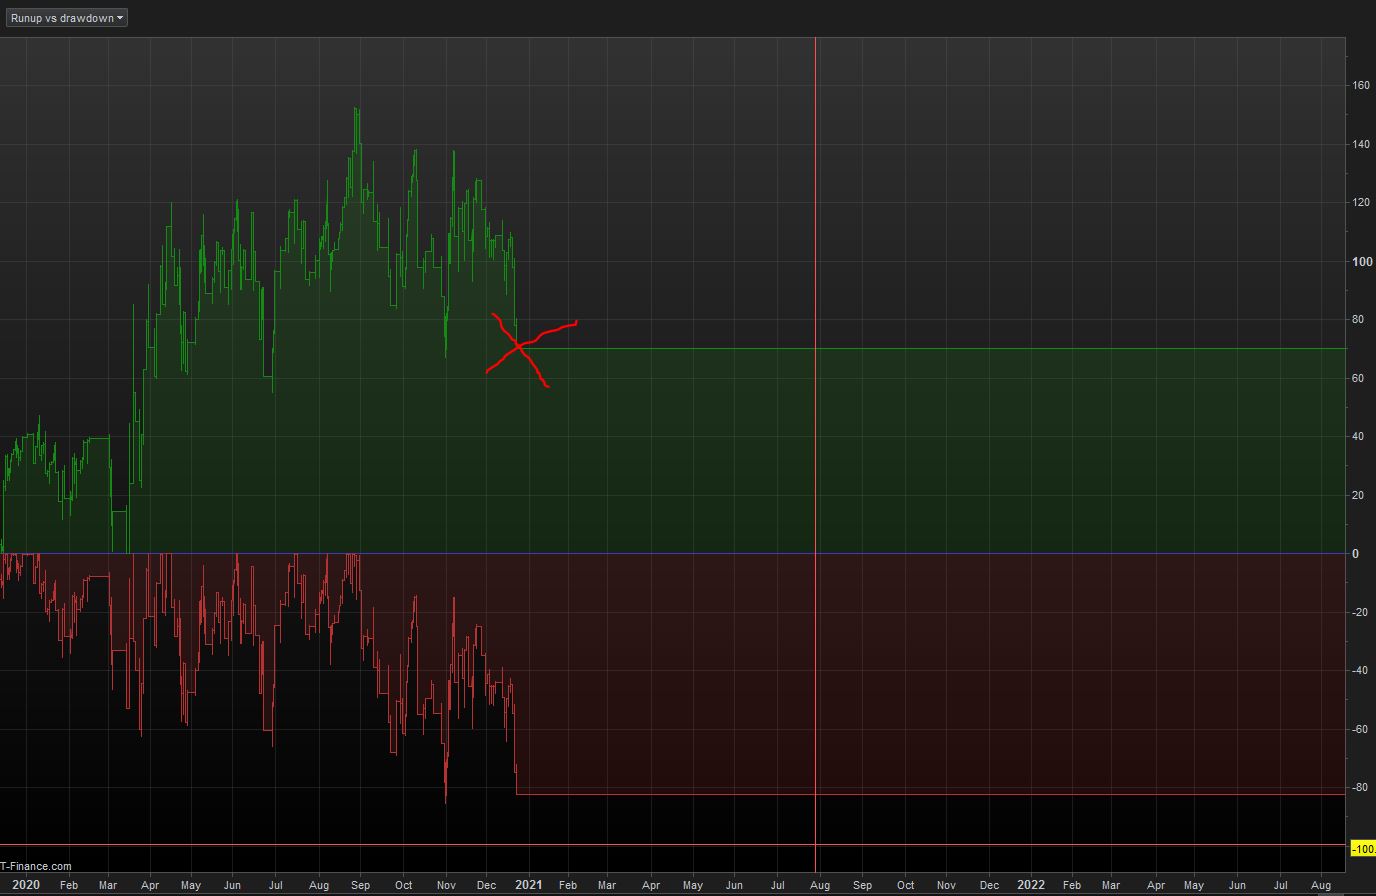This screenshot has width=1376, height=896.
Task: Click the 2020 year label on time axis
Action: click(26, 885)
